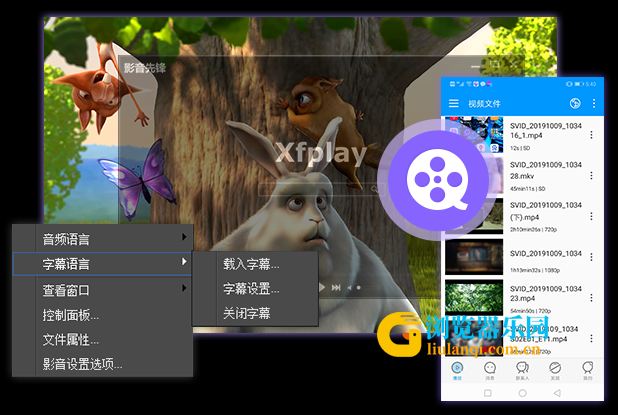The width and height of the screenshot is (618, 415).
Task: Open options for the S02E01_E11.mp4 video
Action: (591, 338)
